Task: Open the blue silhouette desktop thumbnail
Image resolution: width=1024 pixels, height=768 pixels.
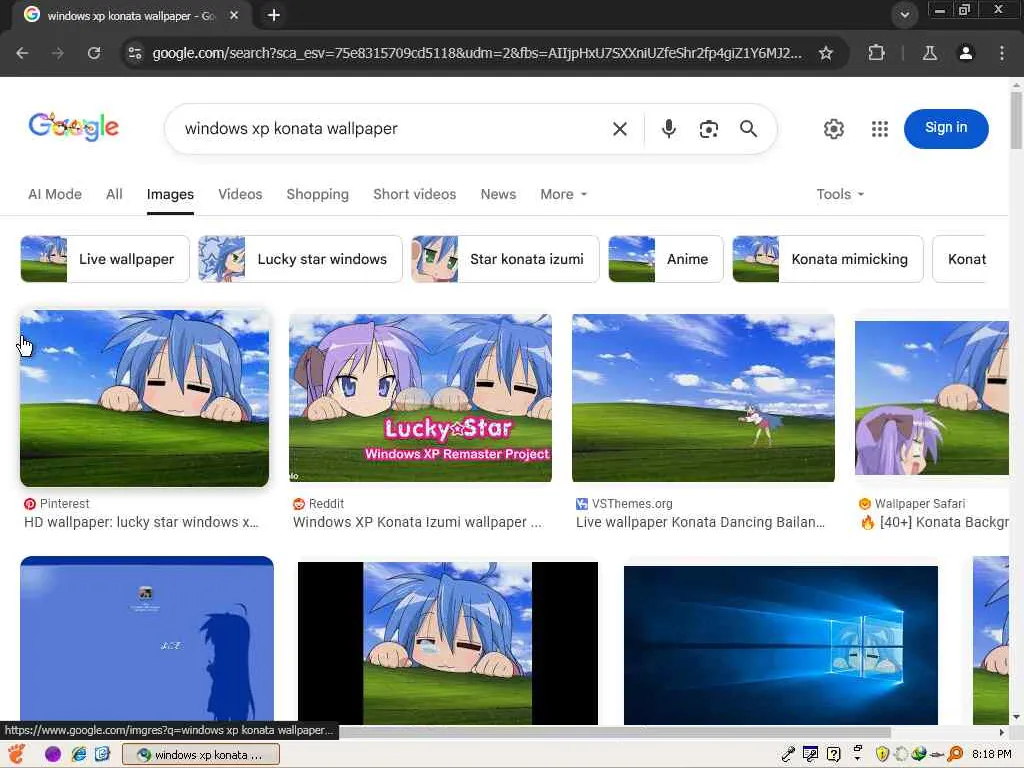Action: click(147, 640)
